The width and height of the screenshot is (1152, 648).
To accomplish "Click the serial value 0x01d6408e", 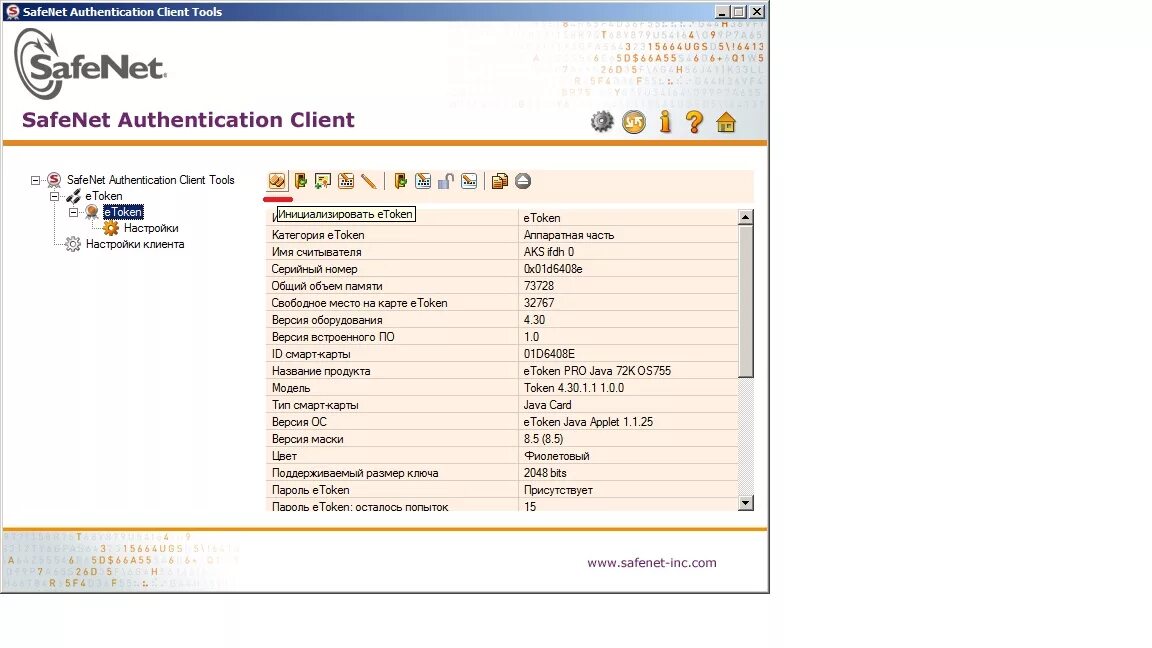I will click(x=553, y=269).
